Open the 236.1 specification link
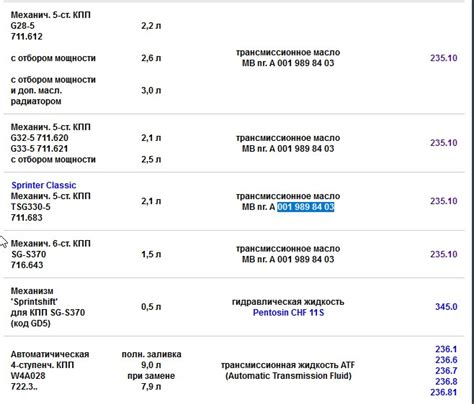This screenshot has height=404, width=474. point(446,349)
